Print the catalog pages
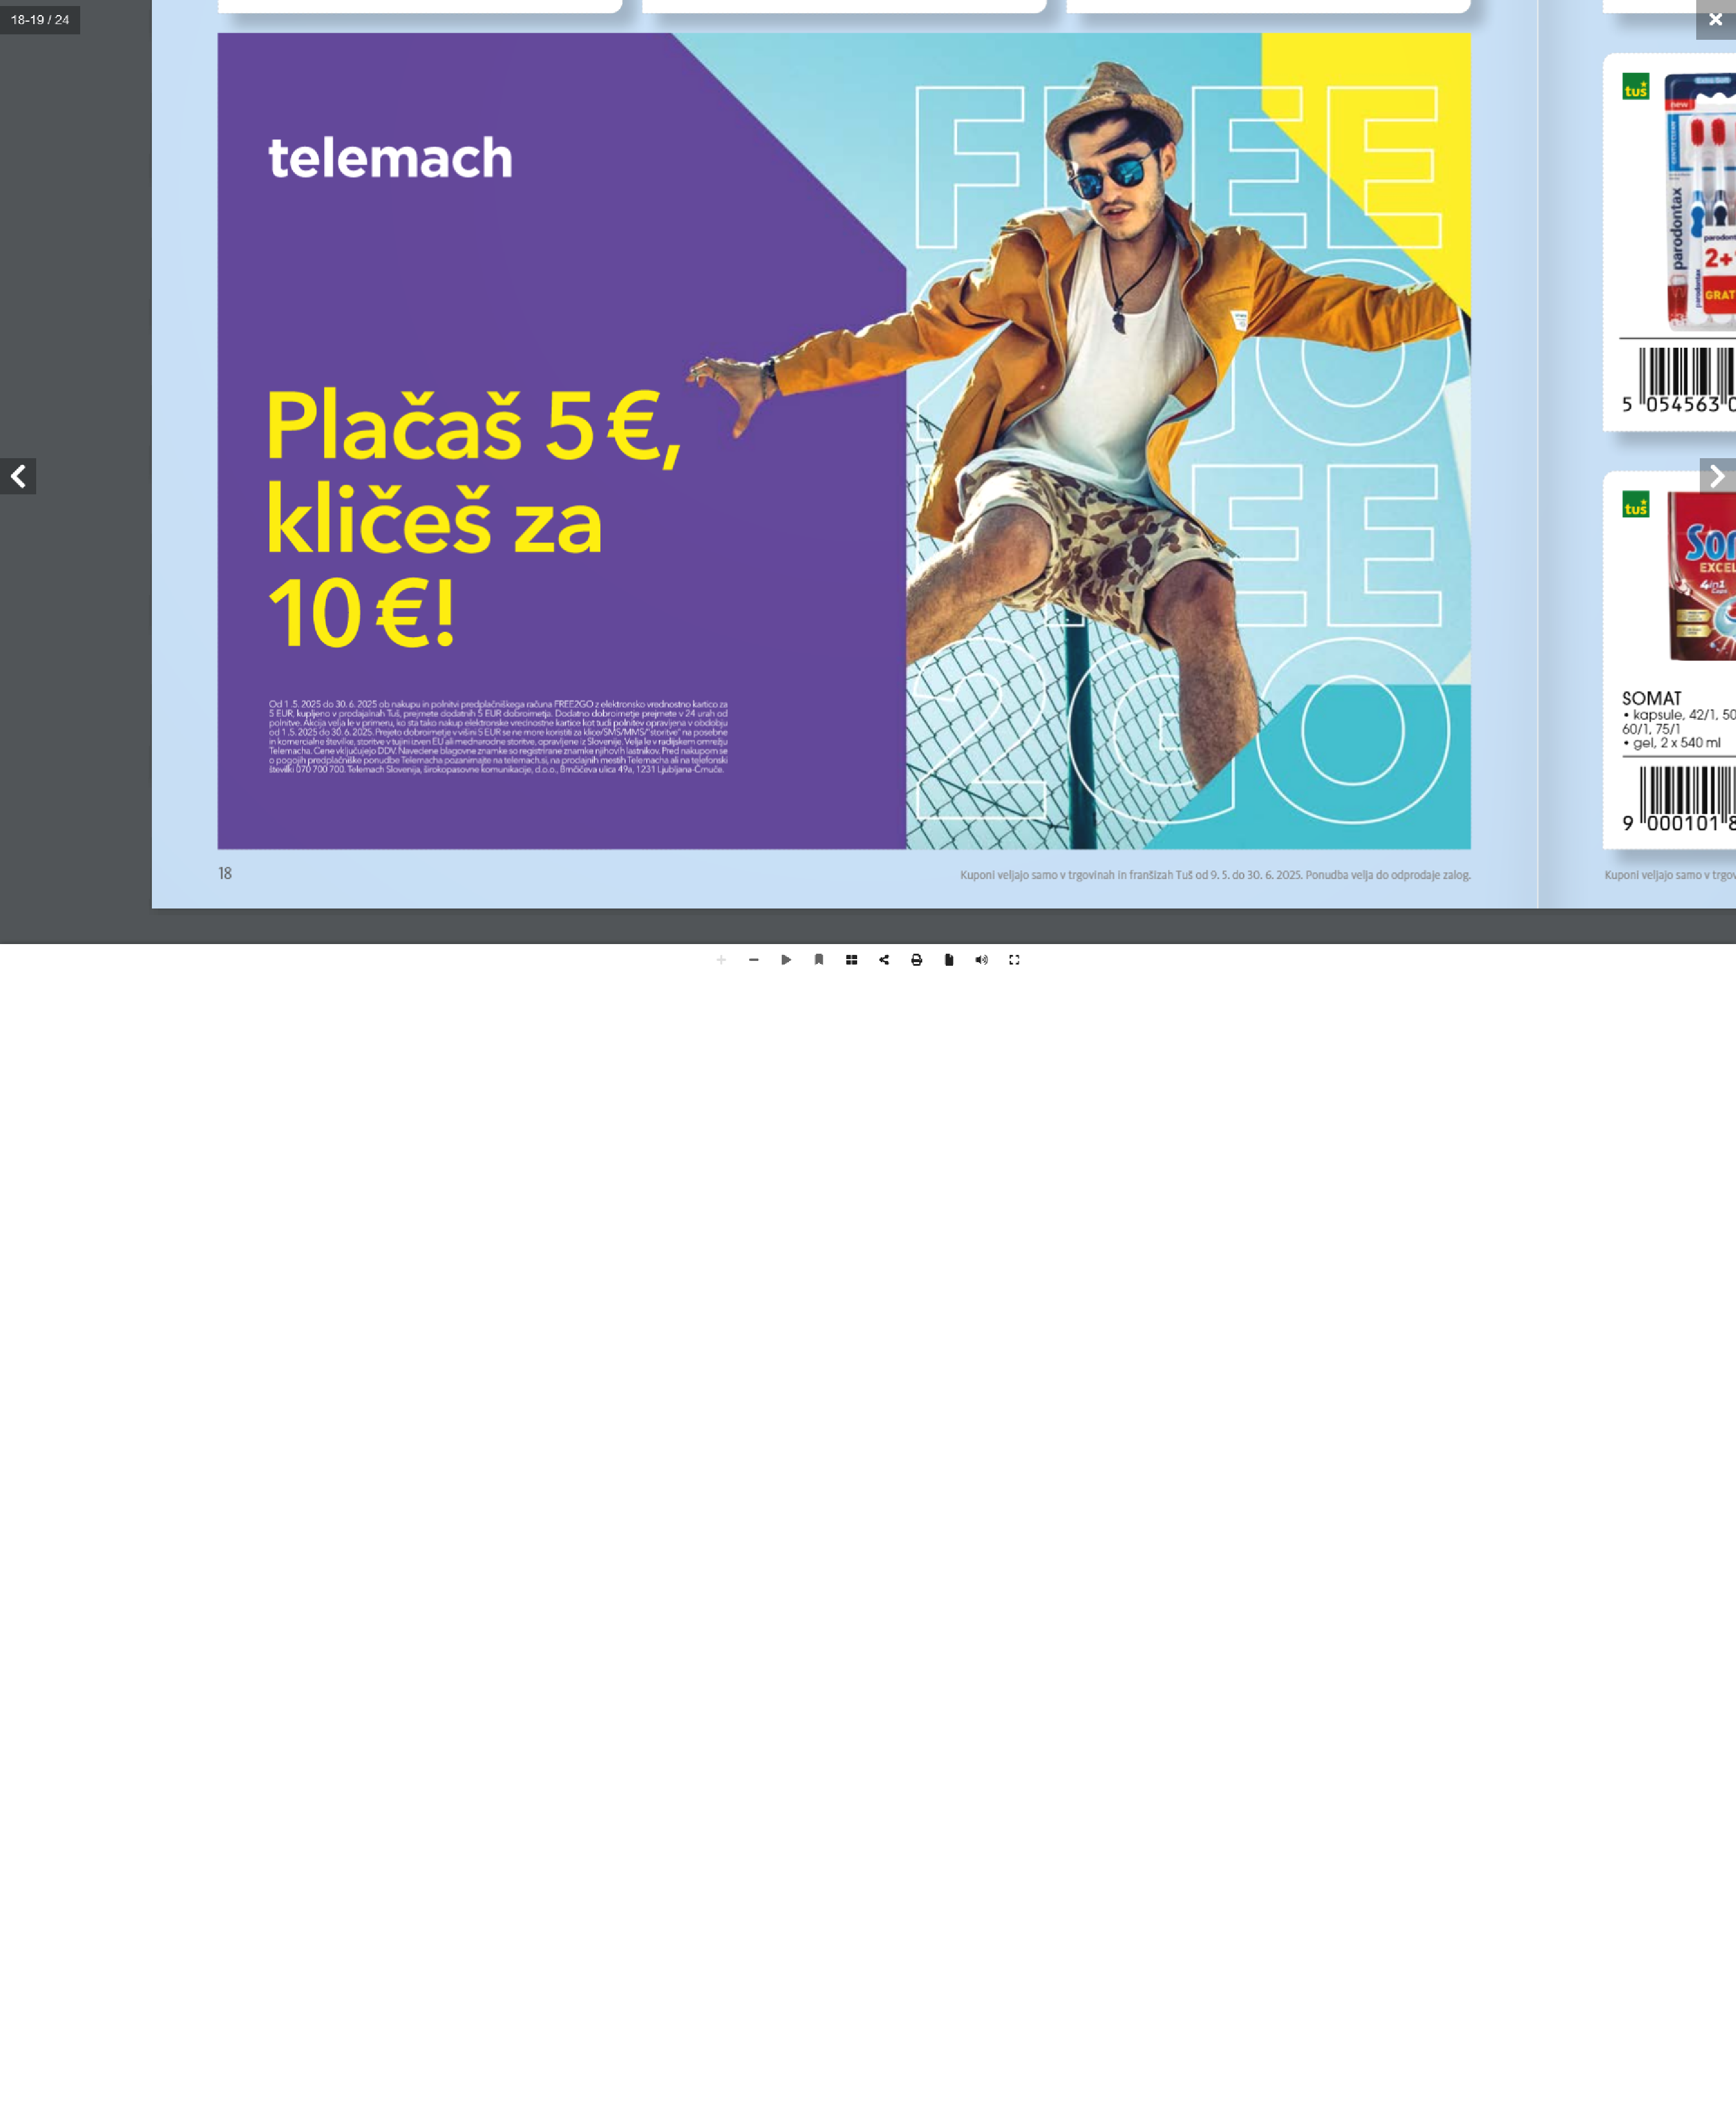Screen dimensions: 1736x2116 [x=916, y=960]
